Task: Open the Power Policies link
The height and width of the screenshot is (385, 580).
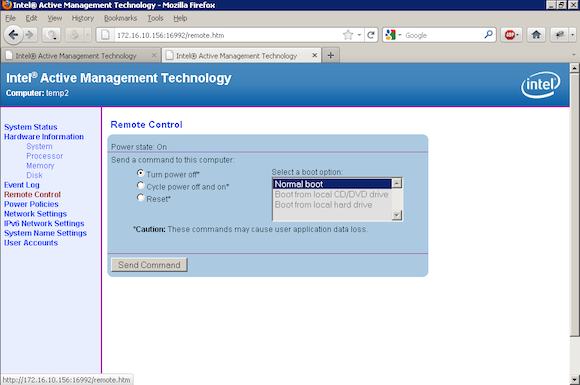Action: coord(31,204)
